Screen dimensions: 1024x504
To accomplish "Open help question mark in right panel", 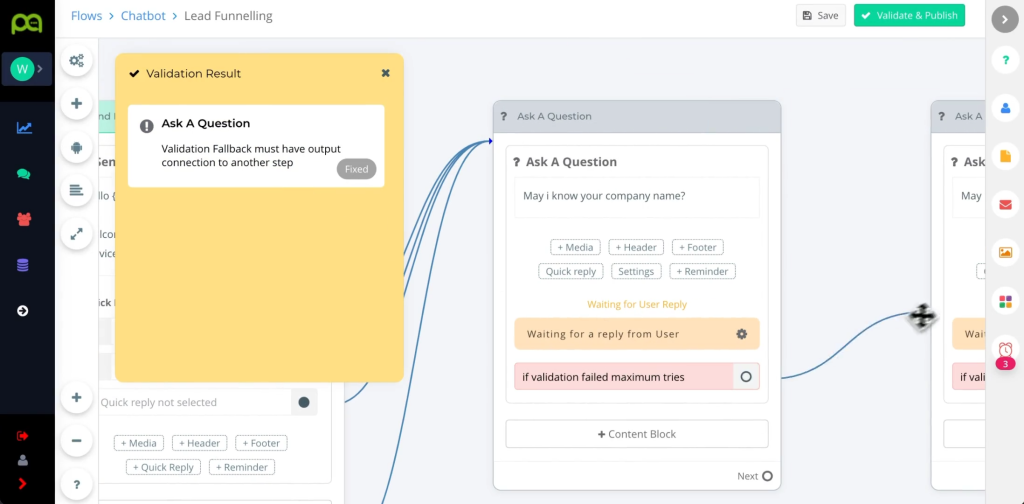I will [1006, 60].
